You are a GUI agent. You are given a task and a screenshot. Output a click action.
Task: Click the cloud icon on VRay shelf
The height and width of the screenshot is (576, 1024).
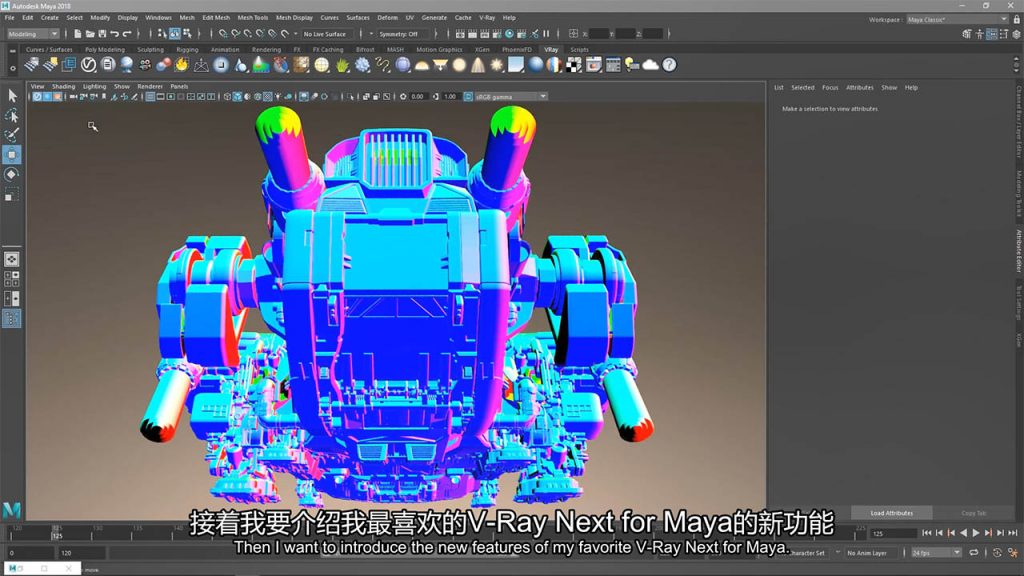(650, 65)
